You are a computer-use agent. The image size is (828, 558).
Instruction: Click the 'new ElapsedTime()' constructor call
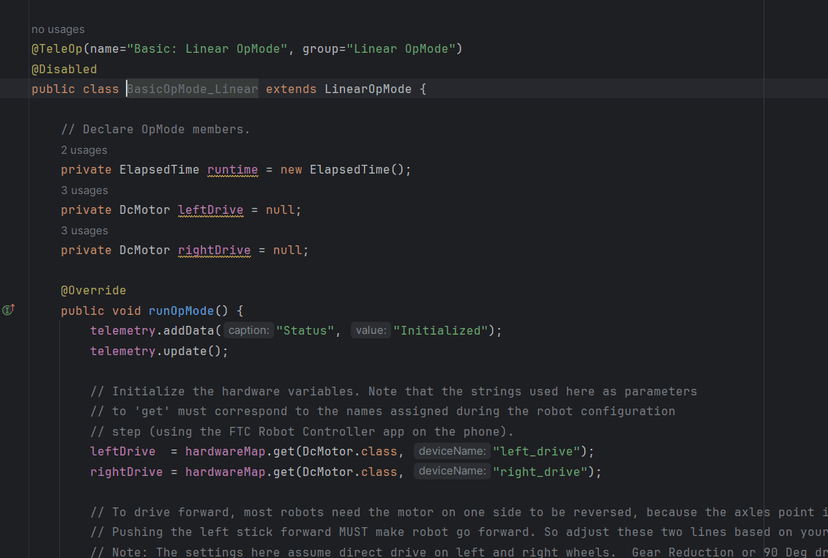tap(342, 170)
